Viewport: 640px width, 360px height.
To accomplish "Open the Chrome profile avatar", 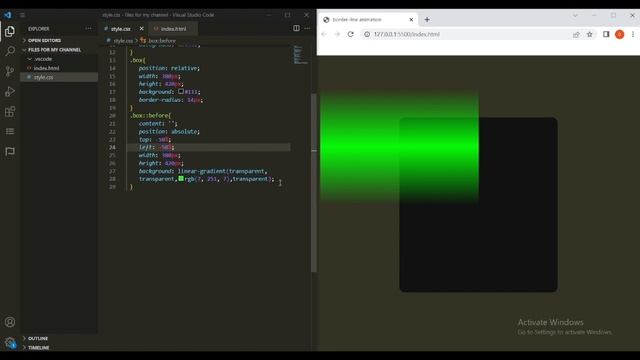I will [x=620, y=34].
